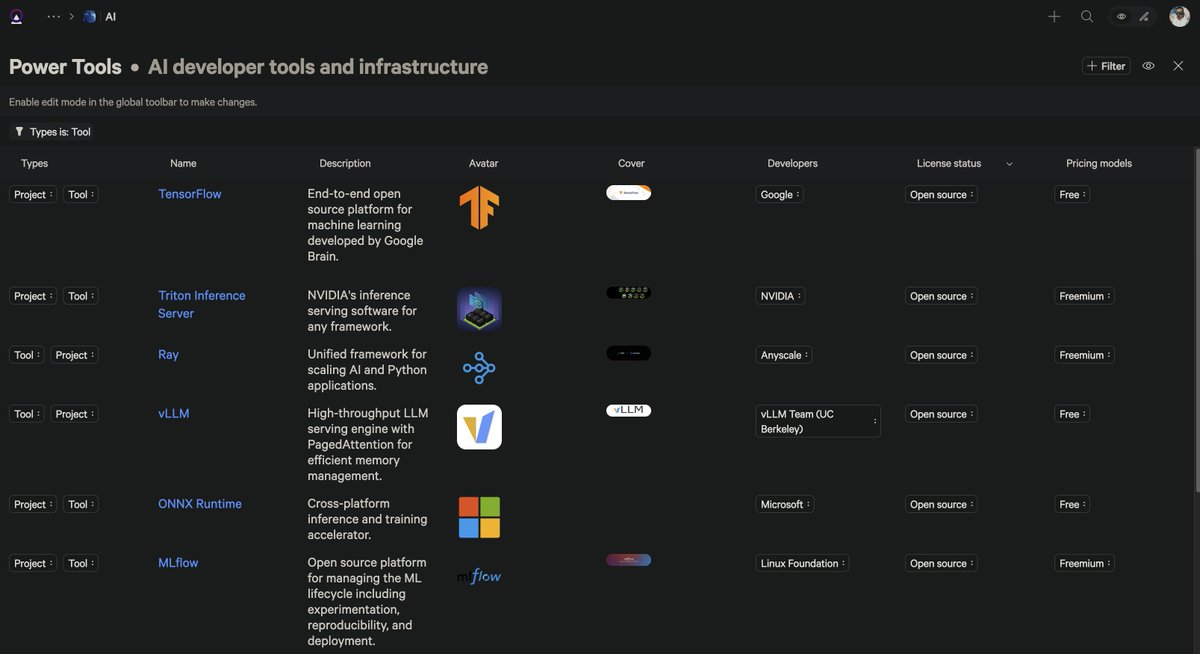This screenshot has height=654, width=1200.
Task: Open the vLLM Team (UC Berkeley) tag menu
Action: click(x=818, y=421)
